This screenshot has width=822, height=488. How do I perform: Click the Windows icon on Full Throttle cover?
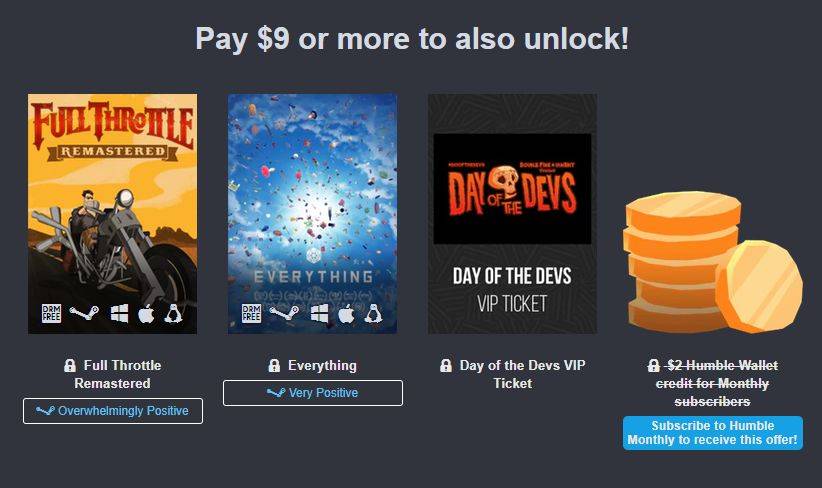(119, 313)
